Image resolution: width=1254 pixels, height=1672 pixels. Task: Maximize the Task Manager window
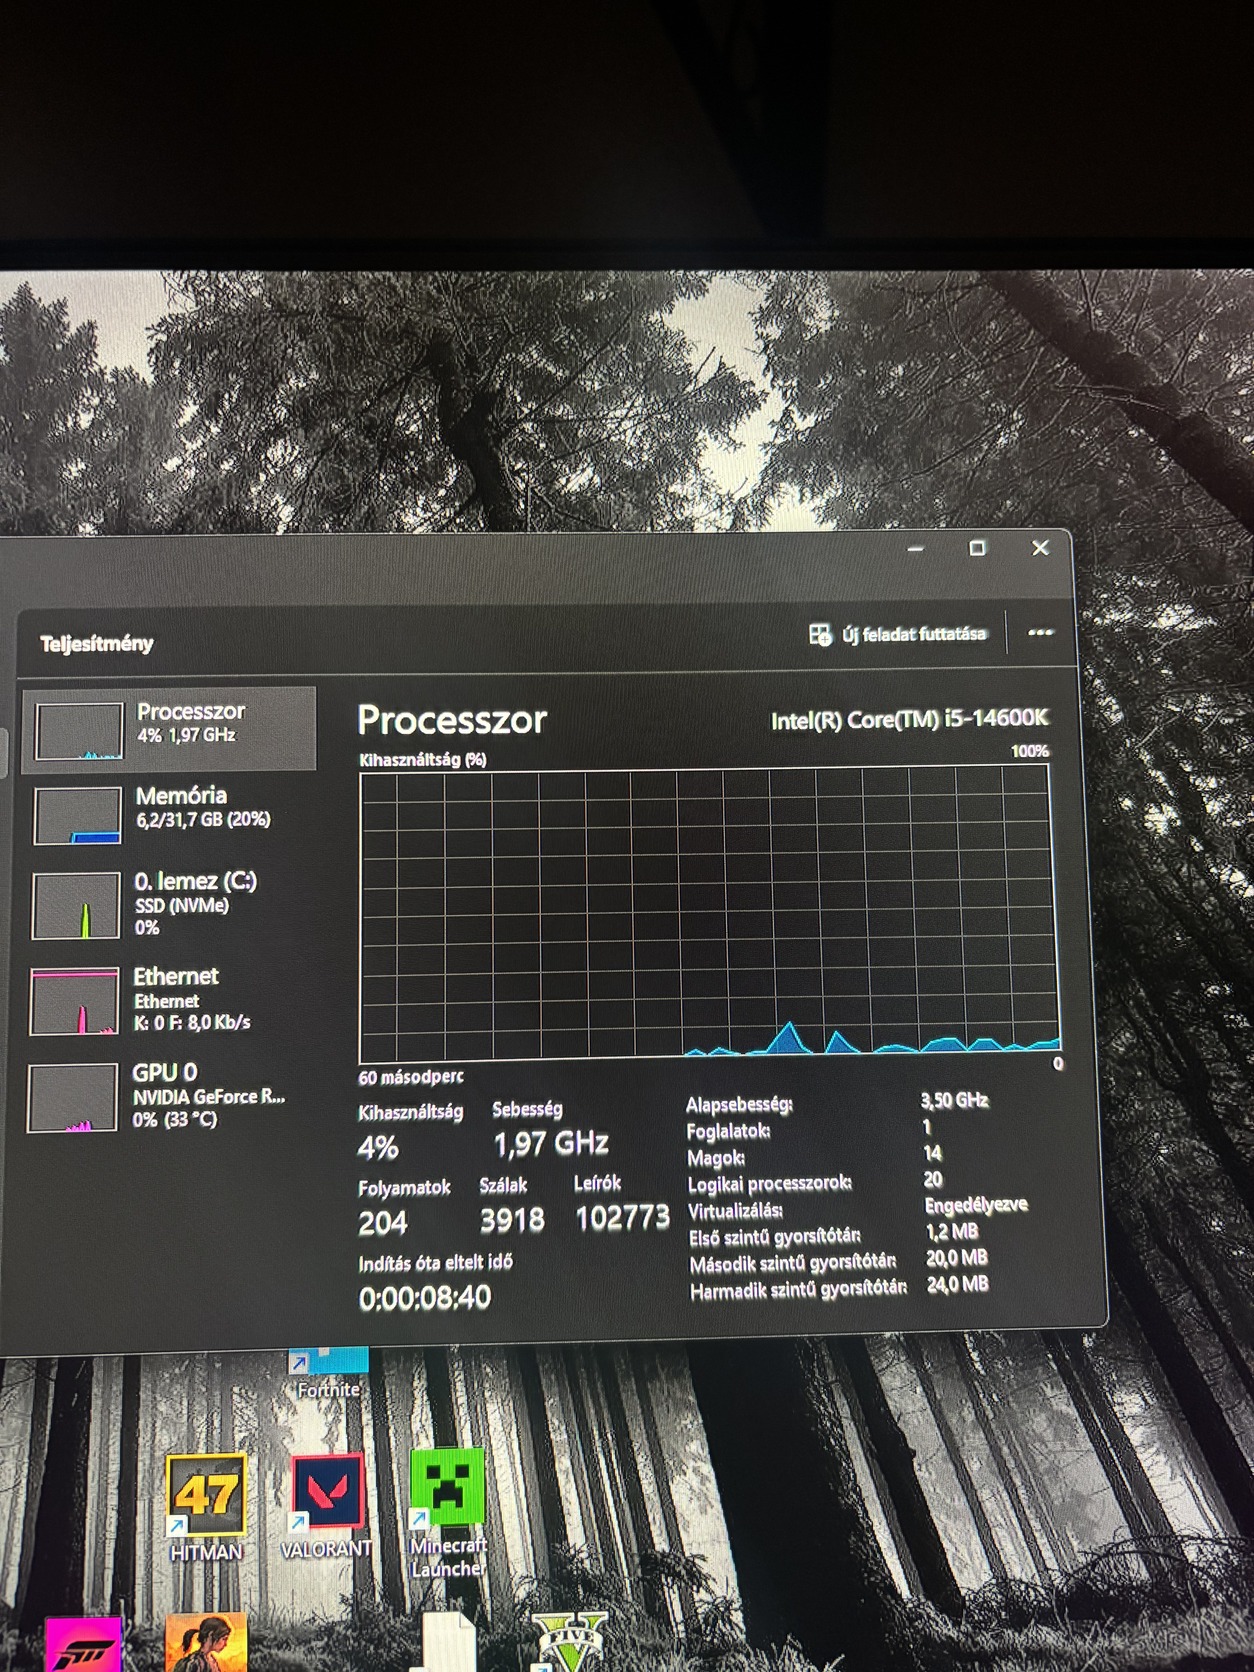click(978, 548)
